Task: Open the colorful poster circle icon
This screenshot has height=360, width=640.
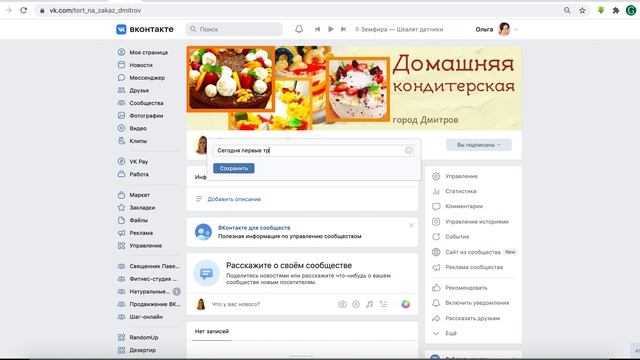Action: click(x=405, y=304)
